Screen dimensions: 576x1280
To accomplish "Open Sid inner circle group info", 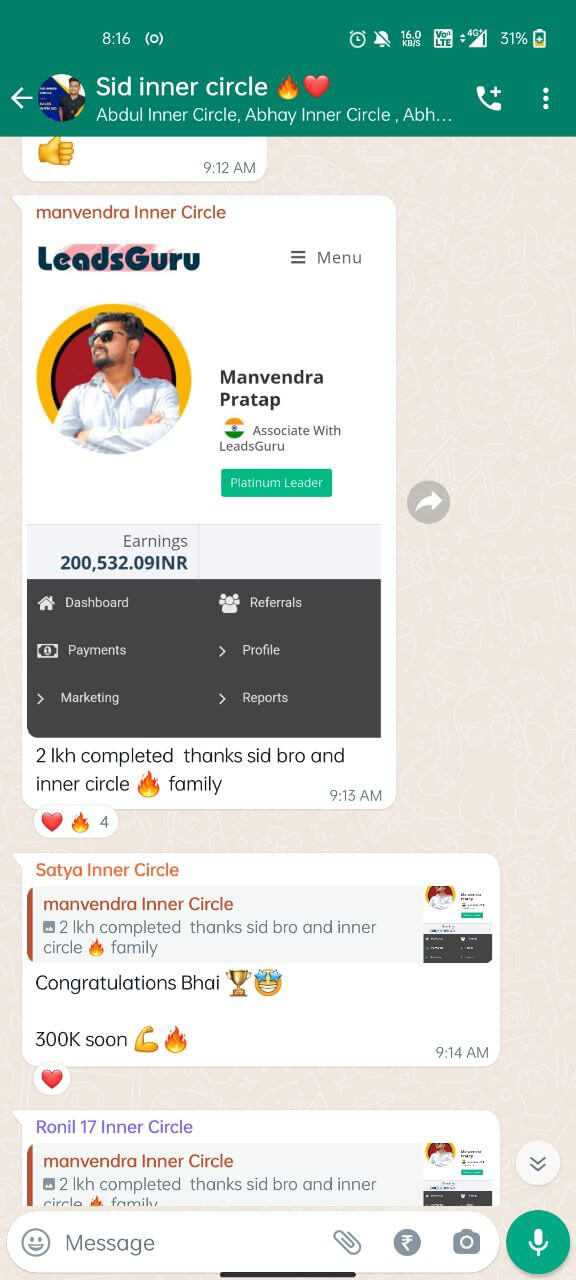I will coord(274,98).
